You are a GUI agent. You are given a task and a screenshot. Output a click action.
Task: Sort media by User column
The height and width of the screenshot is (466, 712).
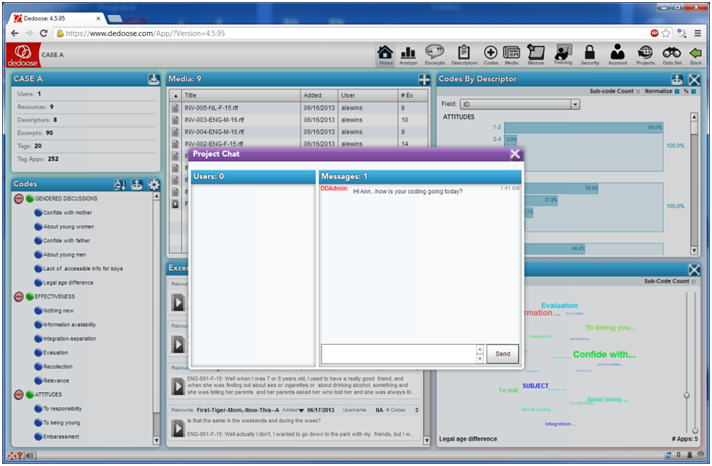point(368,96)
